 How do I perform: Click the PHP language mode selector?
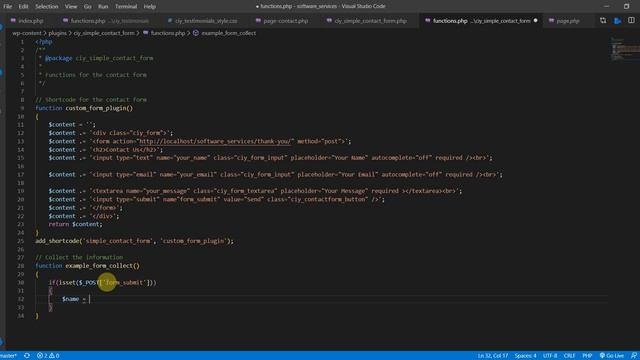[587, 356]
